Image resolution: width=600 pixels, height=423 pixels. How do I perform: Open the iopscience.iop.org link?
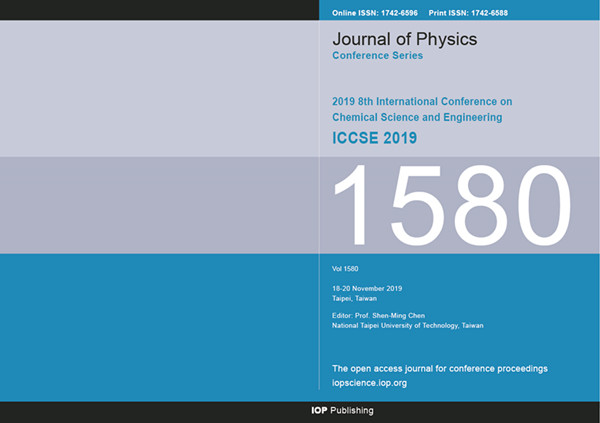tap(369, 383)
